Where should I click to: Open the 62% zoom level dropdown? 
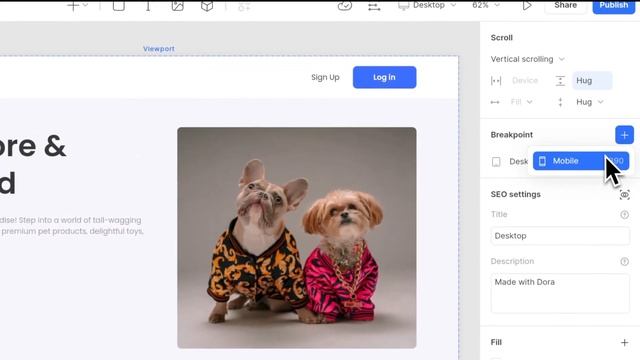(x=486, y=5)
